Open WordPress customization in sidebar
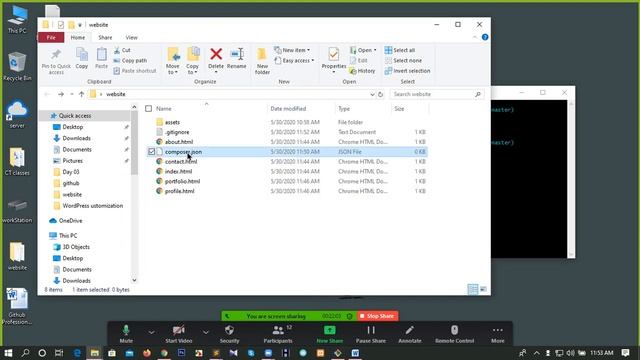This screenshot has width=640, height=360. (x=93, y=206)
